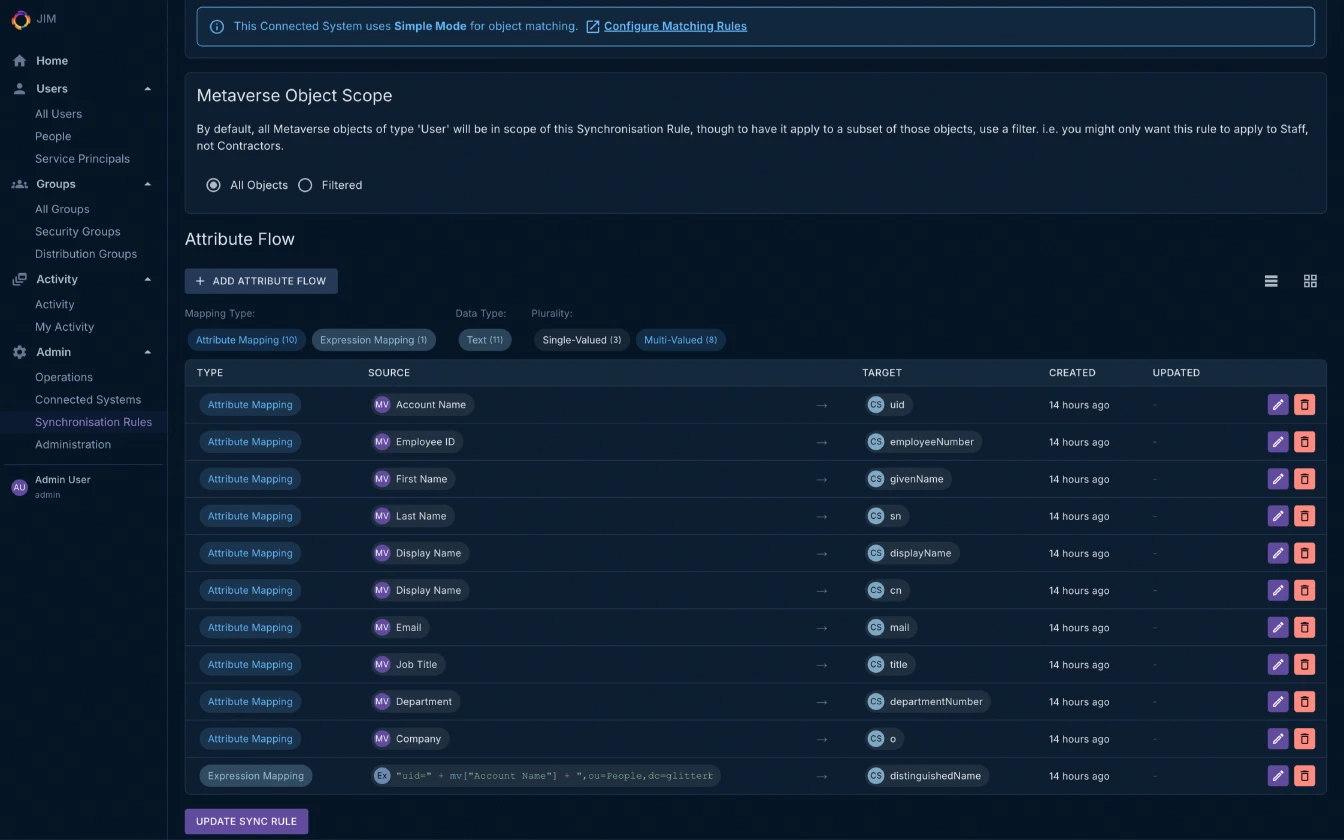Click the Add Attribute Flow button

coord(261,281)
